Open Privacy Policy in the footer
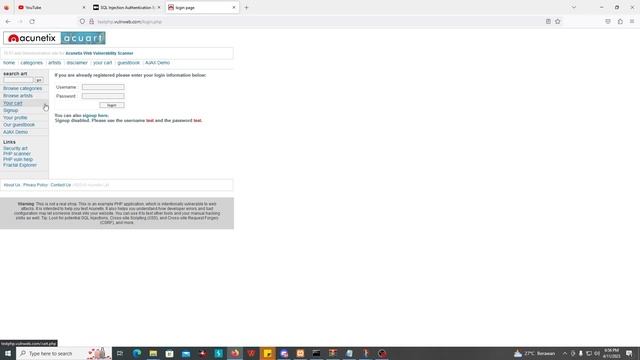This screenshot has height=360, width=640. (x=36, y=185)
